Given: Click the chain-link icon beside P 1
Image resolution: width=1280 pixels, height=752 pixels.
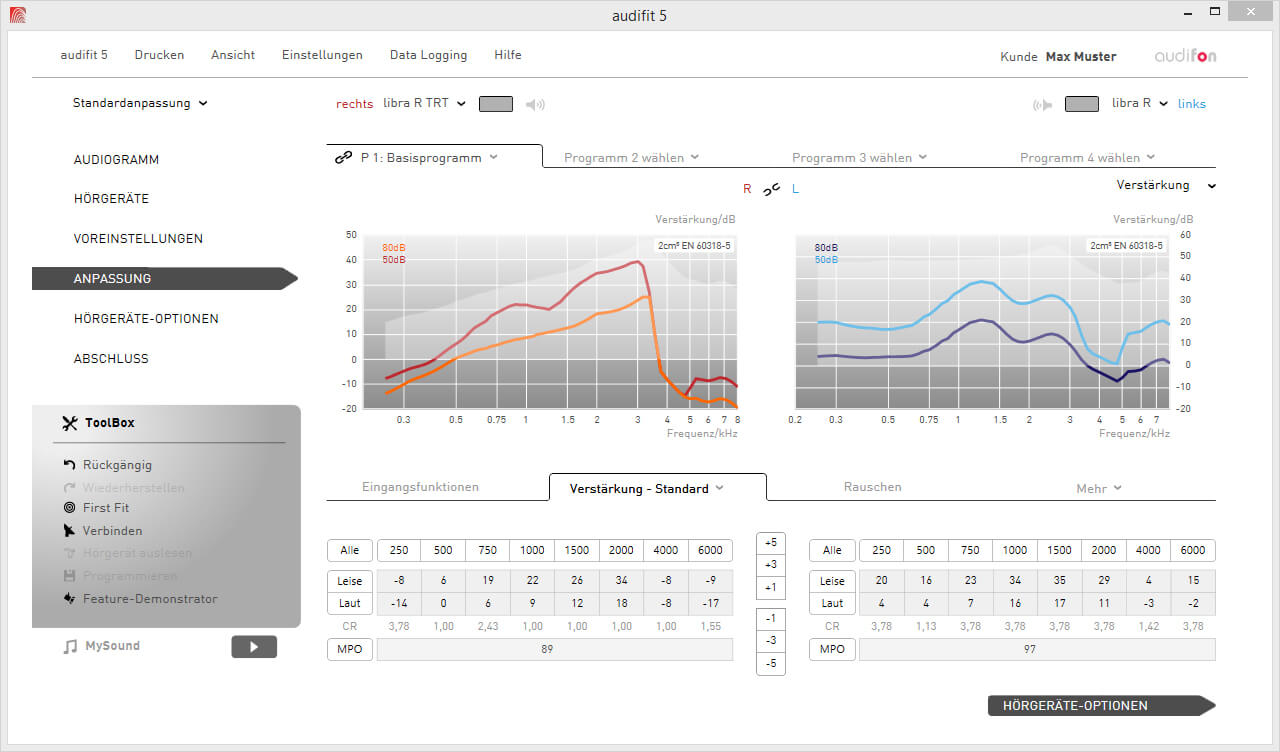Looking at the screenshot, I should (x=343, y=158).
